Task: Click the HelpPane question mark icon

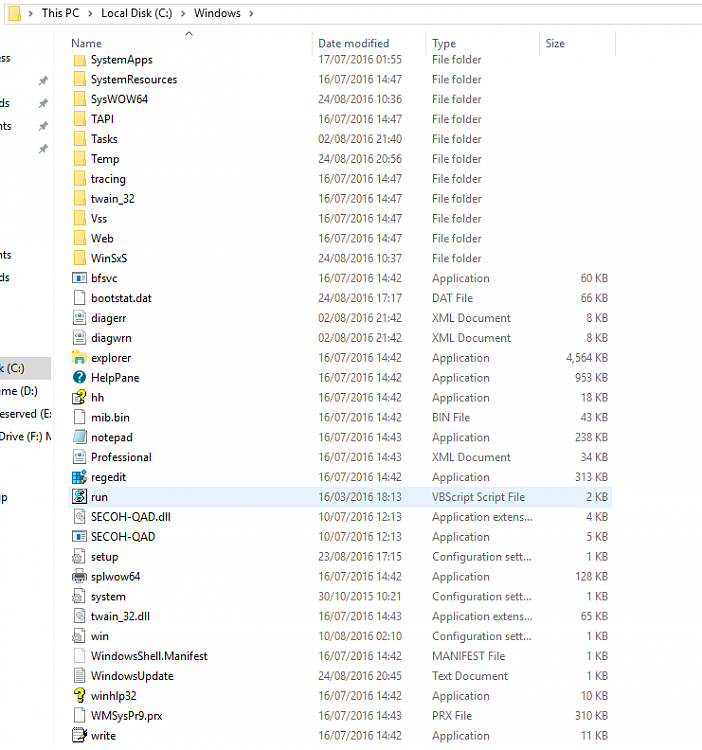Action: pos(79,377)
